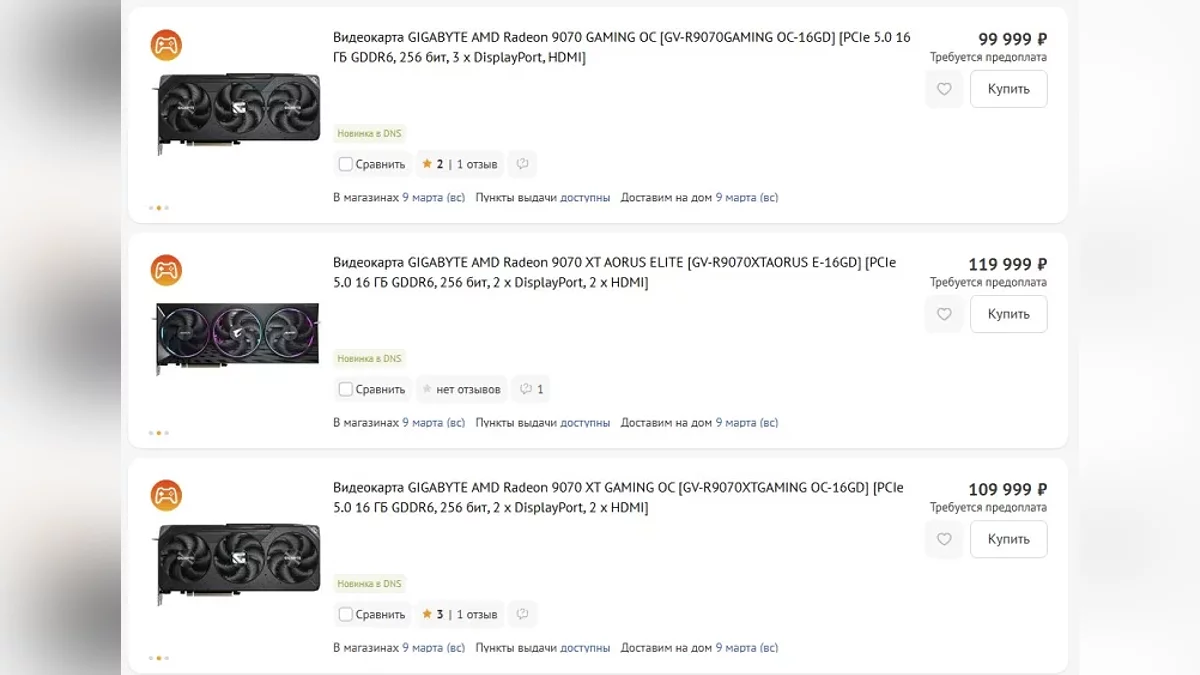Check Сравнить for Radeon 9070 GAMING OC
This screenshot has width=1200, height=675.
(346, 164)
